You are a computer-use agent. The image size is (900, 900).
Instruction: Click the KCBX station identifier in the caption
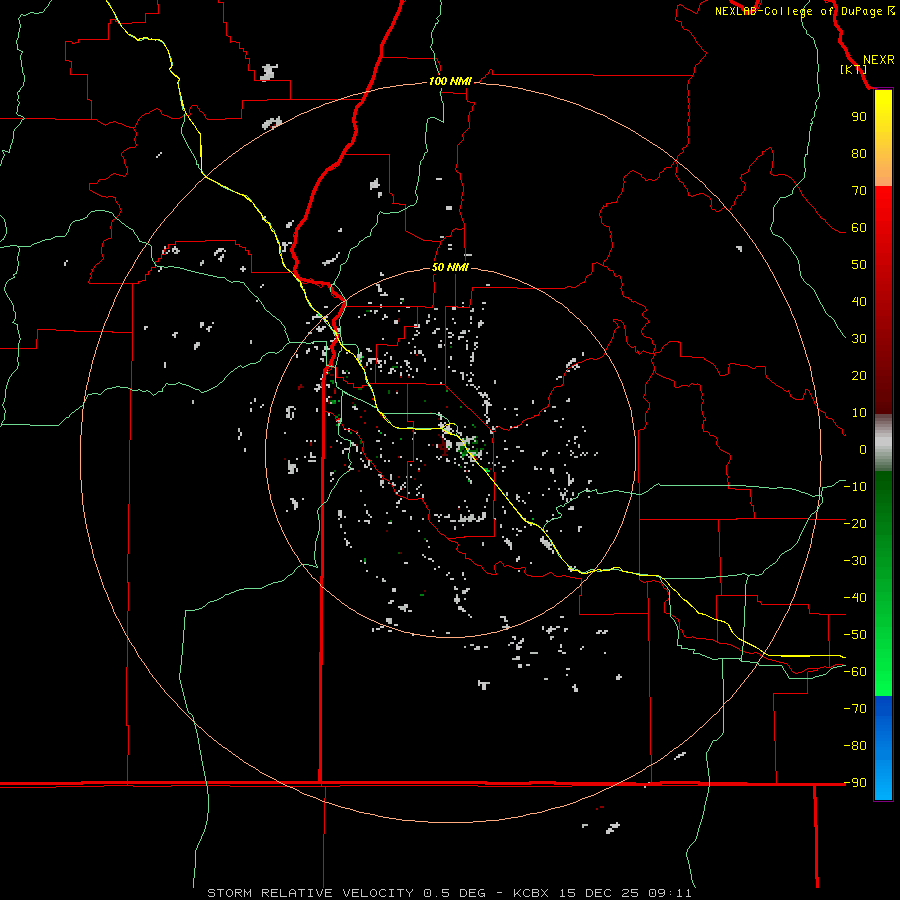point(531,893)
